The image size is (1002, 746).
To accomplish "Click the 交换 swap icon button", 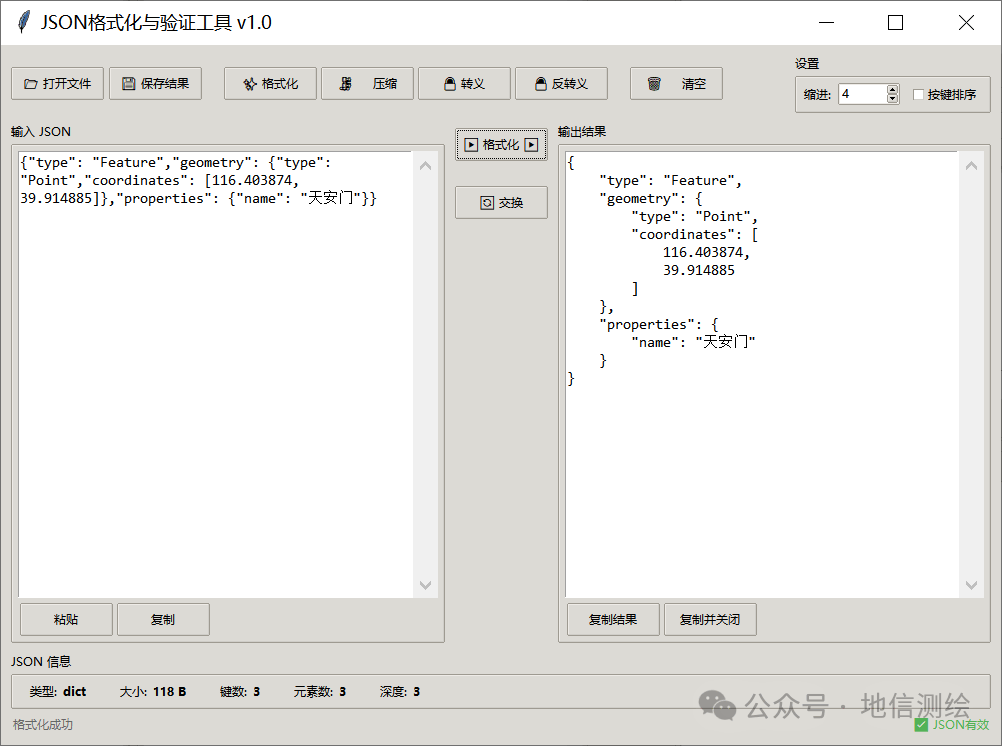I will [501, 203].
